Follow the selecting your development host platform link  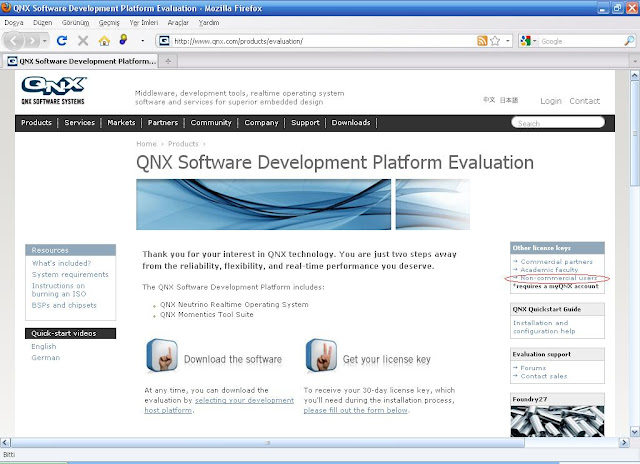tap(219, 405)
